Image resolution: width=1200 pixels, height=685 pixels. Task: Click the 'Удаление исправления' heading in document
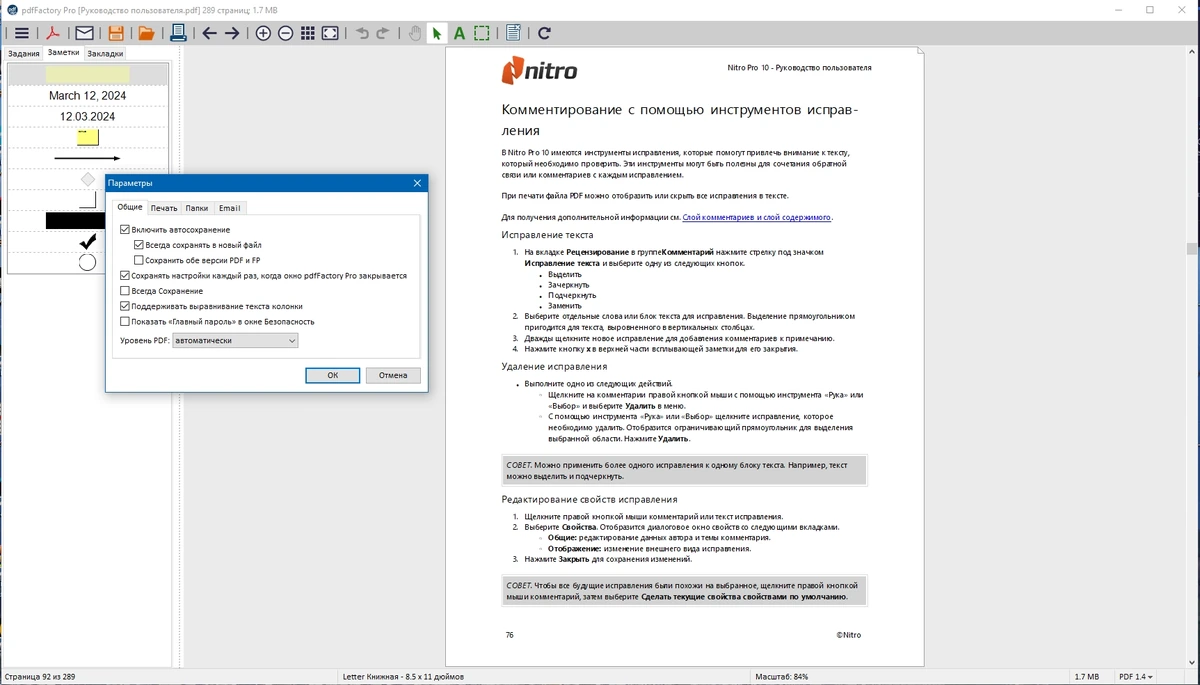click(x=554, y=366)
